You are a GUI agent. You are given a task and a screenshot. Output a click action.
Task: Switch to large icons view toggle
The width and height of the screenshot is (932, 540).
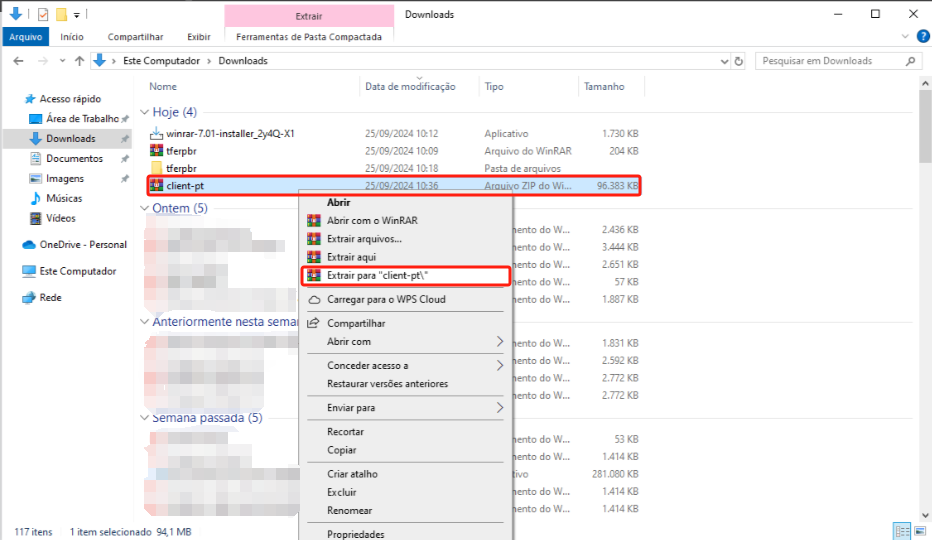918,531
